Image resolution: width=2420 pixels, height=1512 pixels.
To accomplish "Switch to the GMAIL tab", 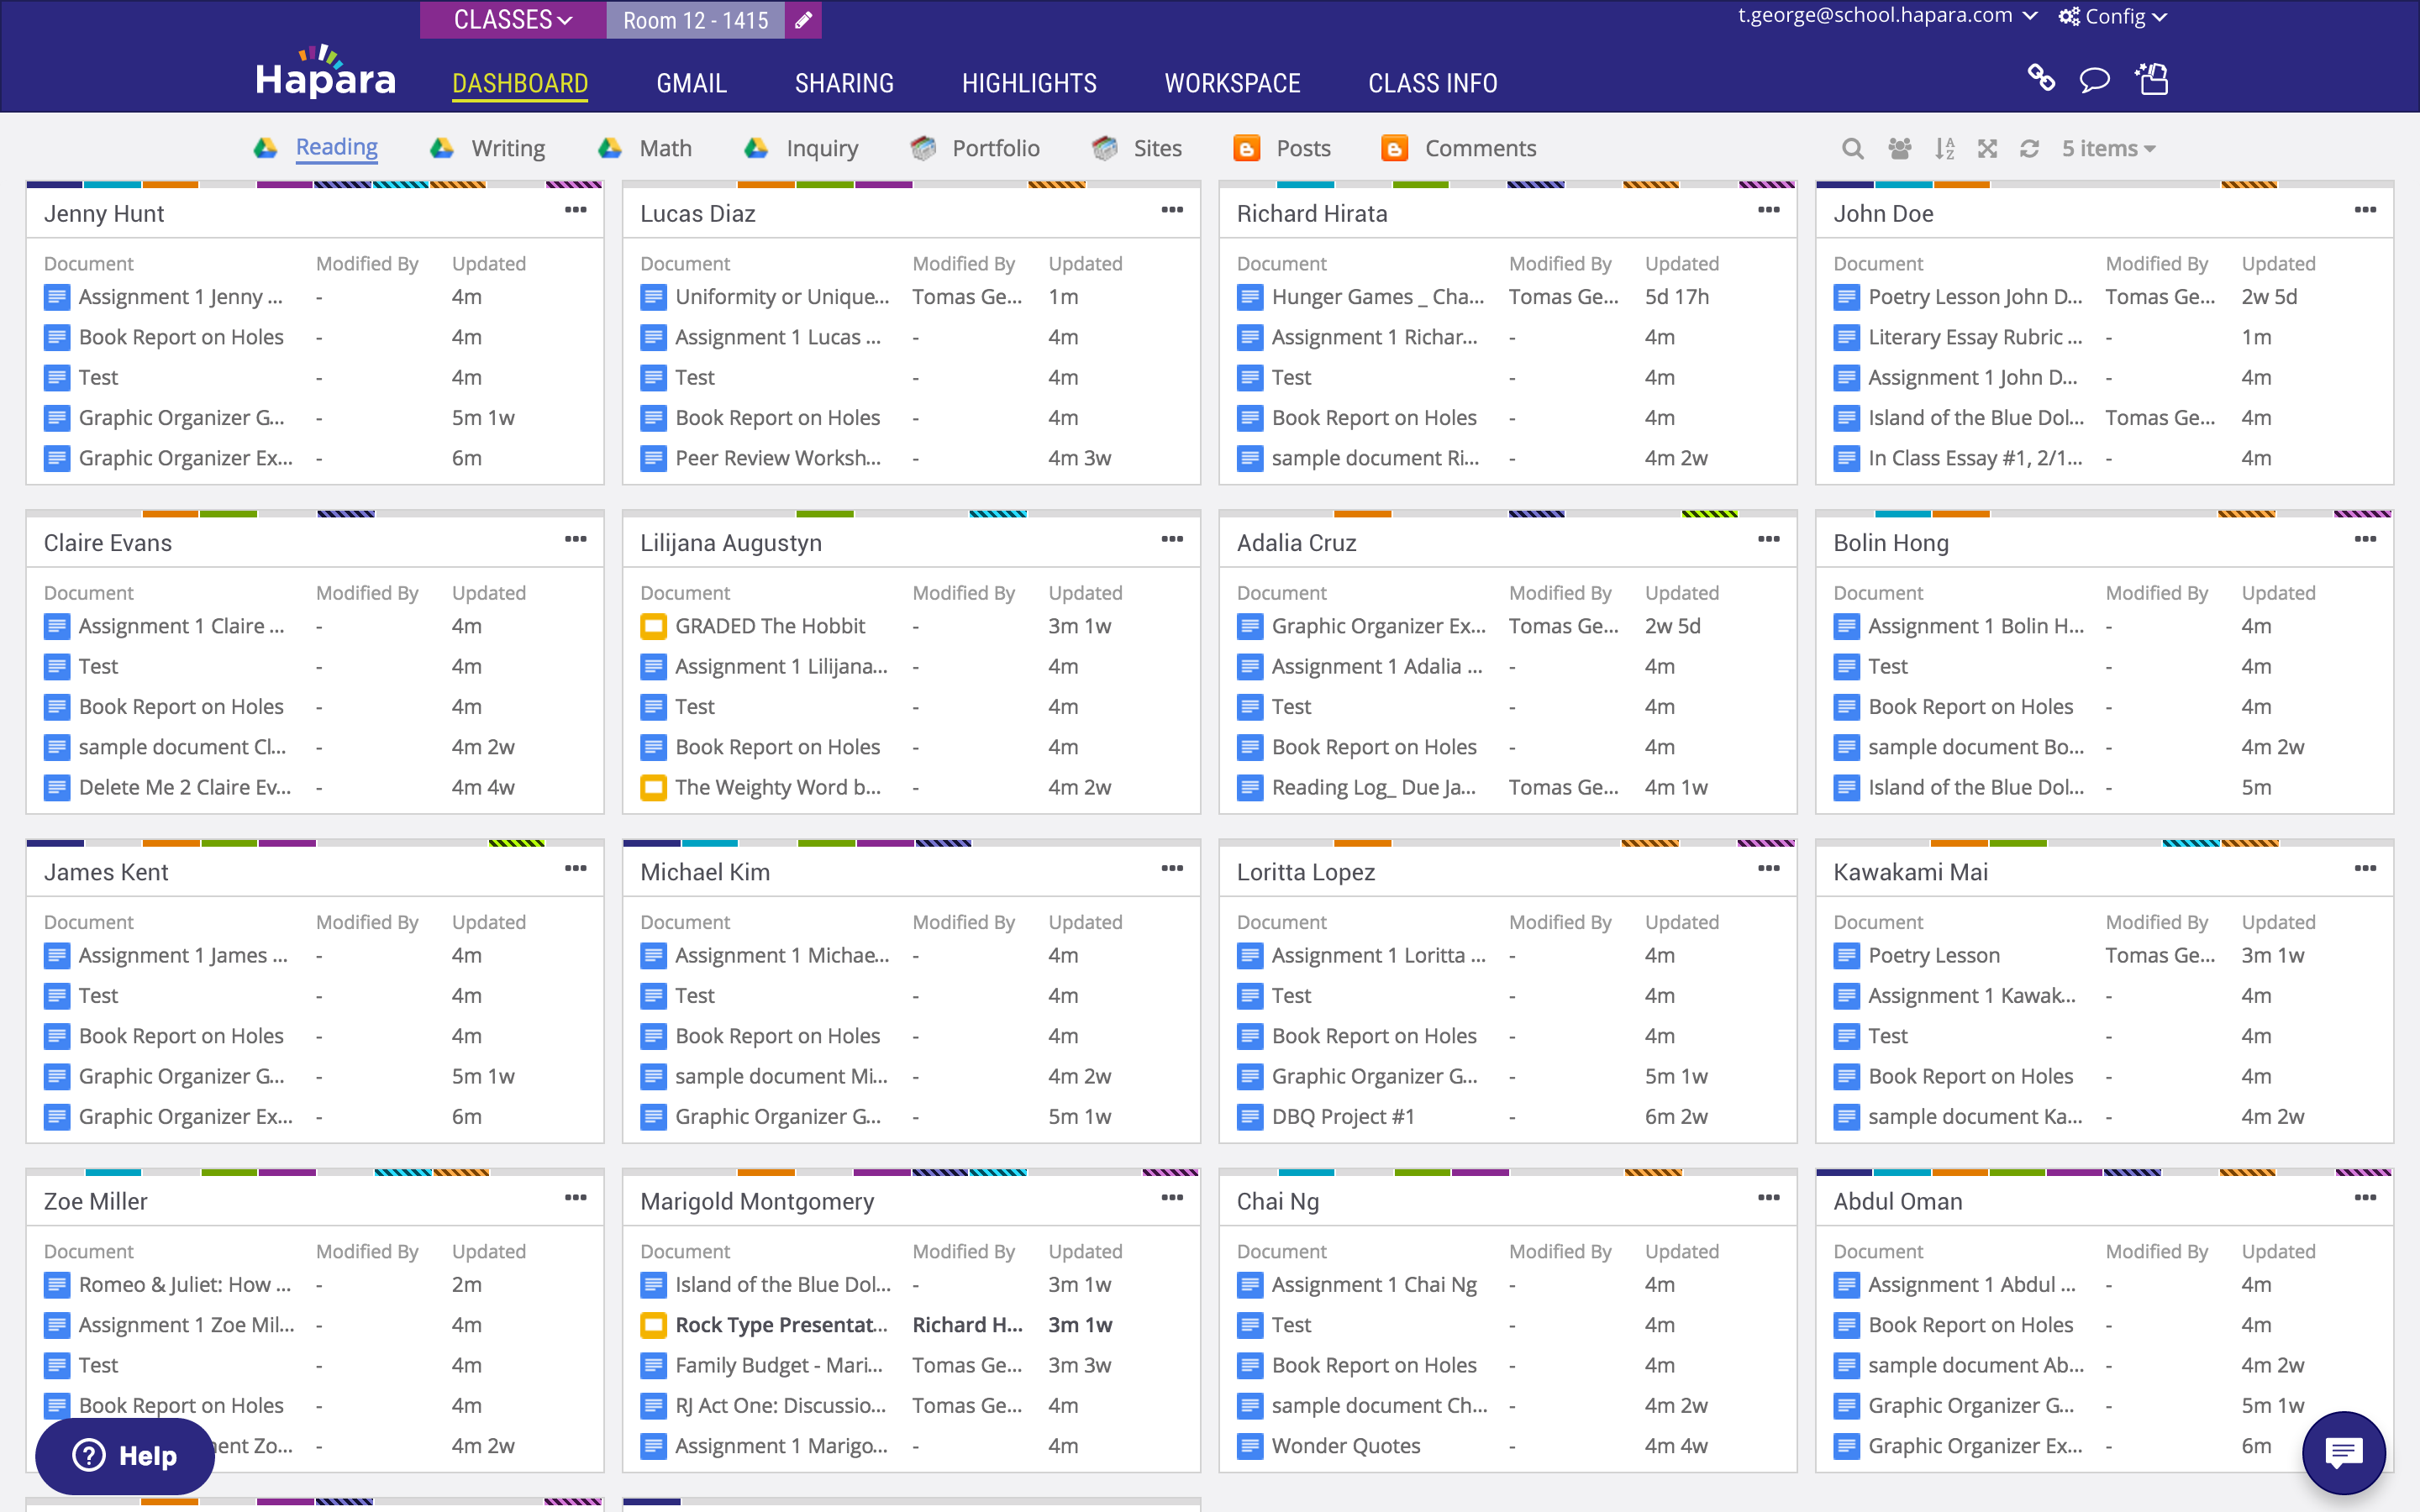I will tap(691, 83).
